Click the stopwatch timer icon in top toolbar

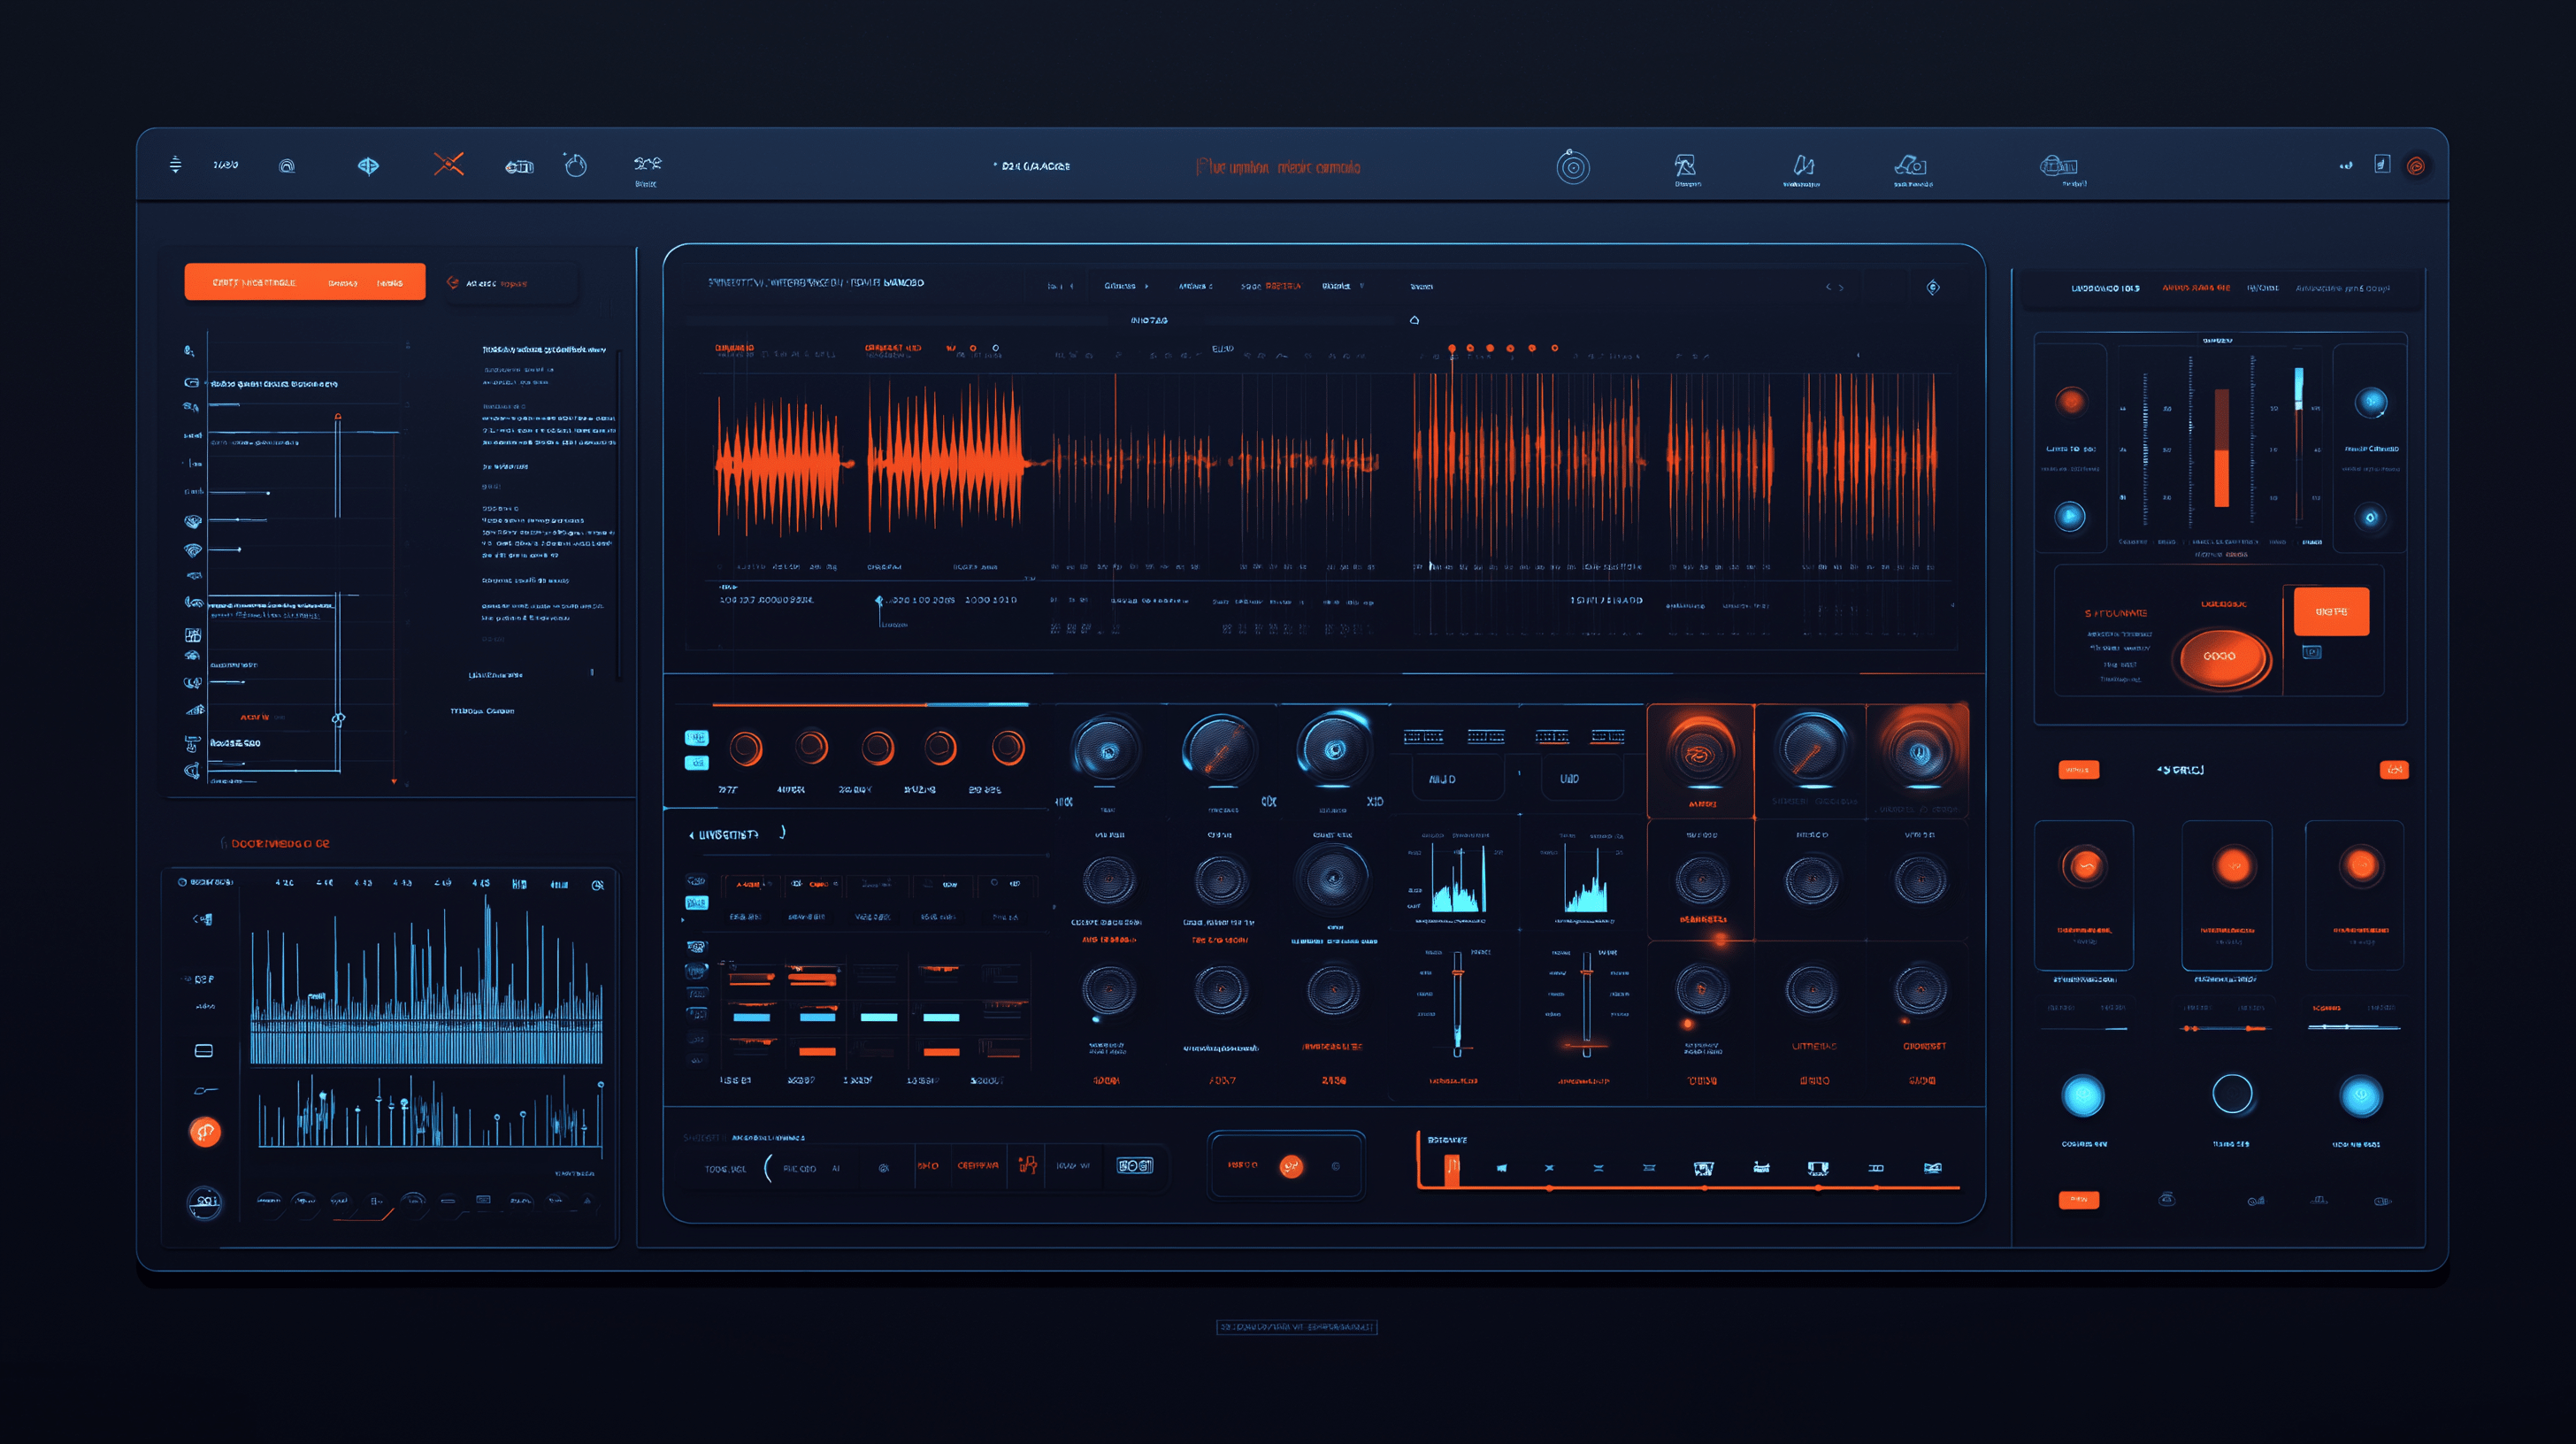click(575, 165)
